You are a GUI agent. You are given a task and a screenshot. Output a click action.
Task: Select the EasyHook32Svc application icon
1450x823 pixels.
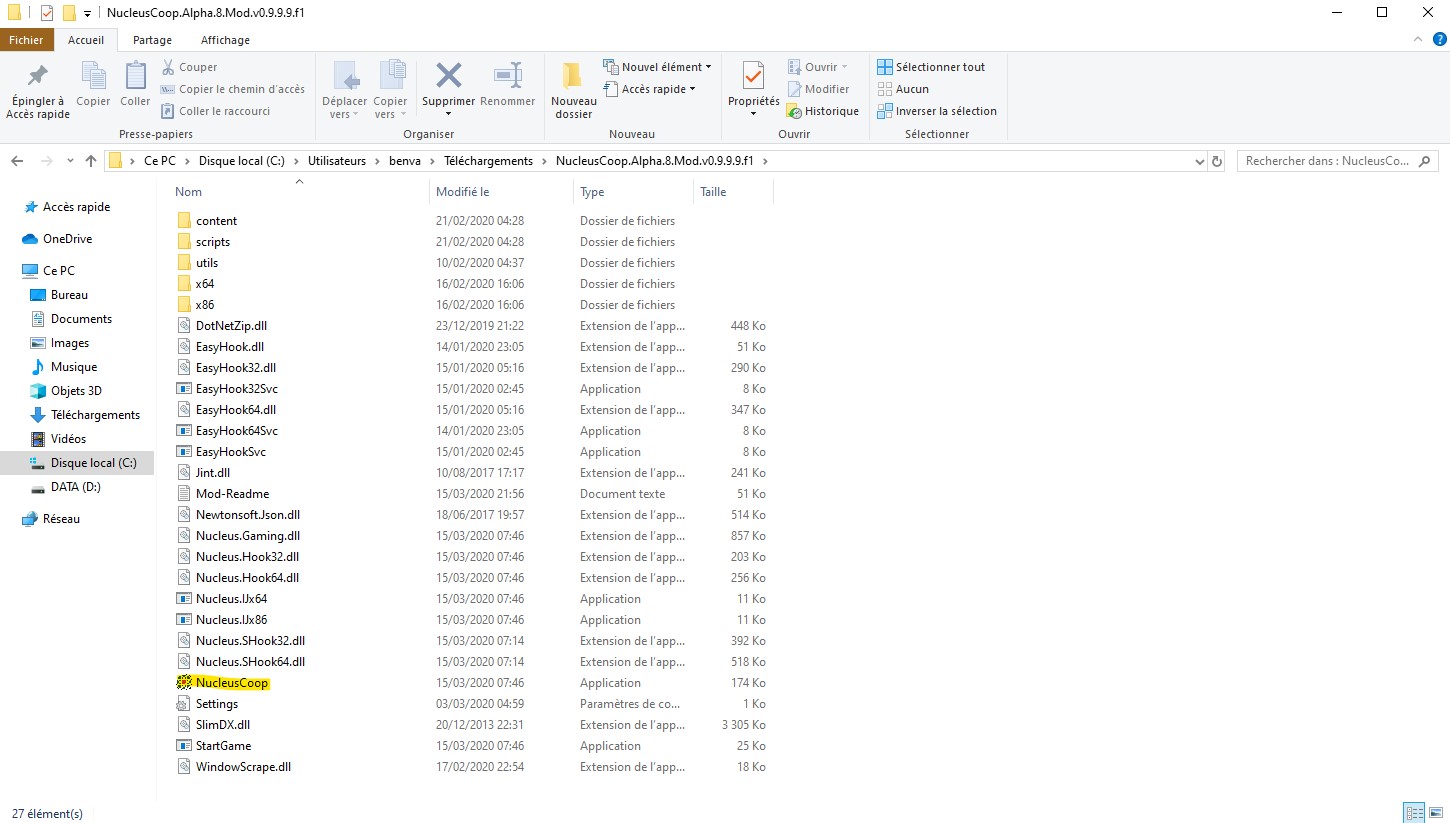[184, 389]
